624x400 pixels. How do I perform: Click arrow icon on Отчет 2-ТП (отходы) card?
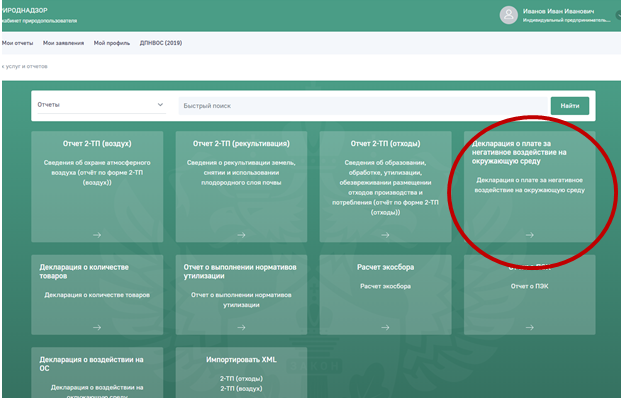click(385, 235)
